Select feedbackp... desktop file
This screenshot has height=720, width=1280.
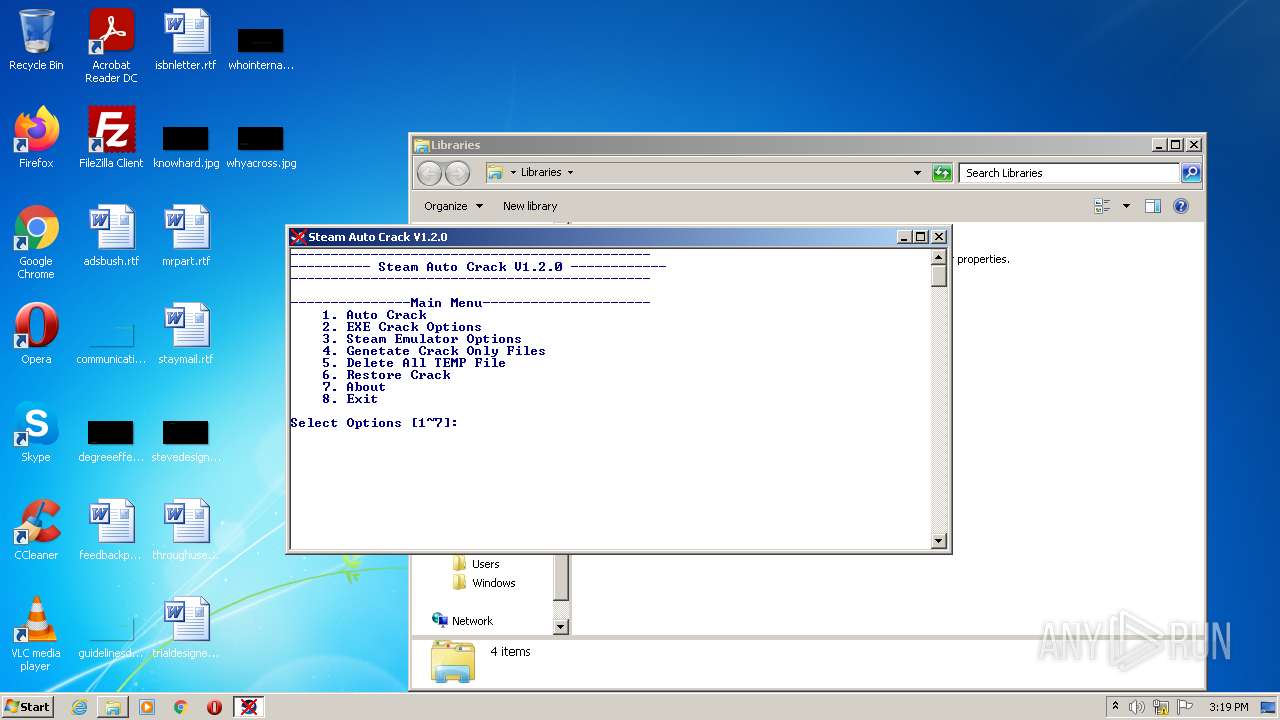coord(111,530)
